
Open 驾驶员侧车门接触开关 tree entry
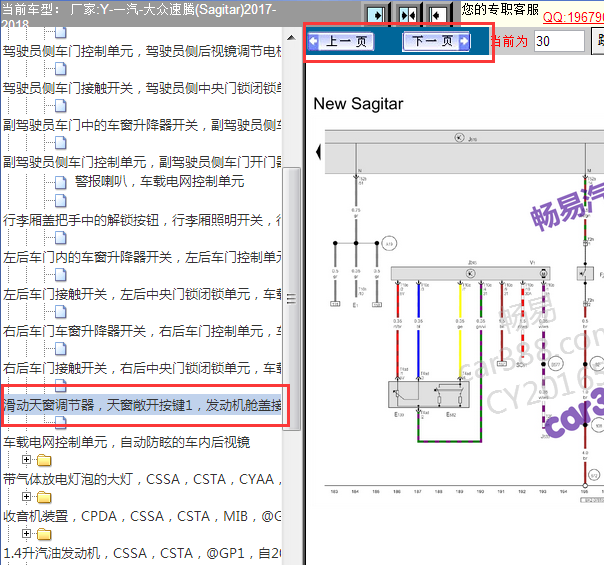pyautogui.click(x=142, y=88)
